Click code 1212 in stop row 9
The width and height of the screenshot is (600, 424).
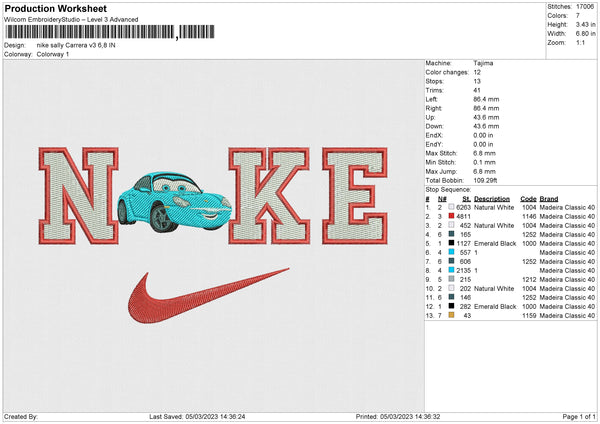pos(529,279)
